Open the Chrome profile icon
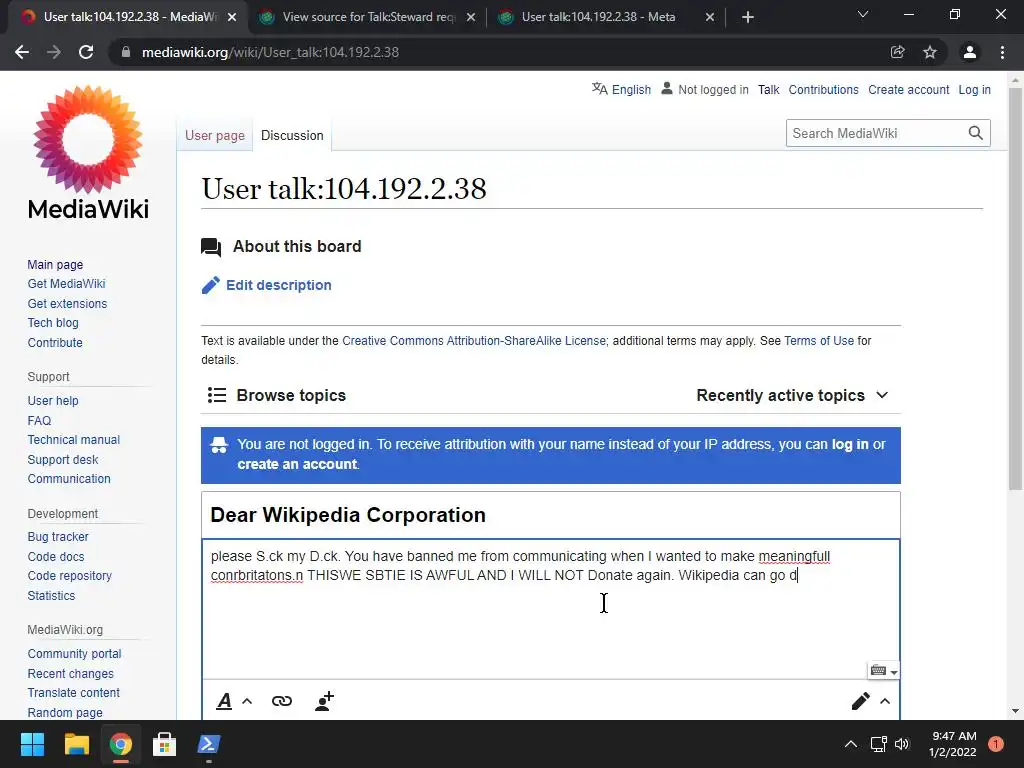The height and width of the screenshot is (768, 1024). point(970,52)
